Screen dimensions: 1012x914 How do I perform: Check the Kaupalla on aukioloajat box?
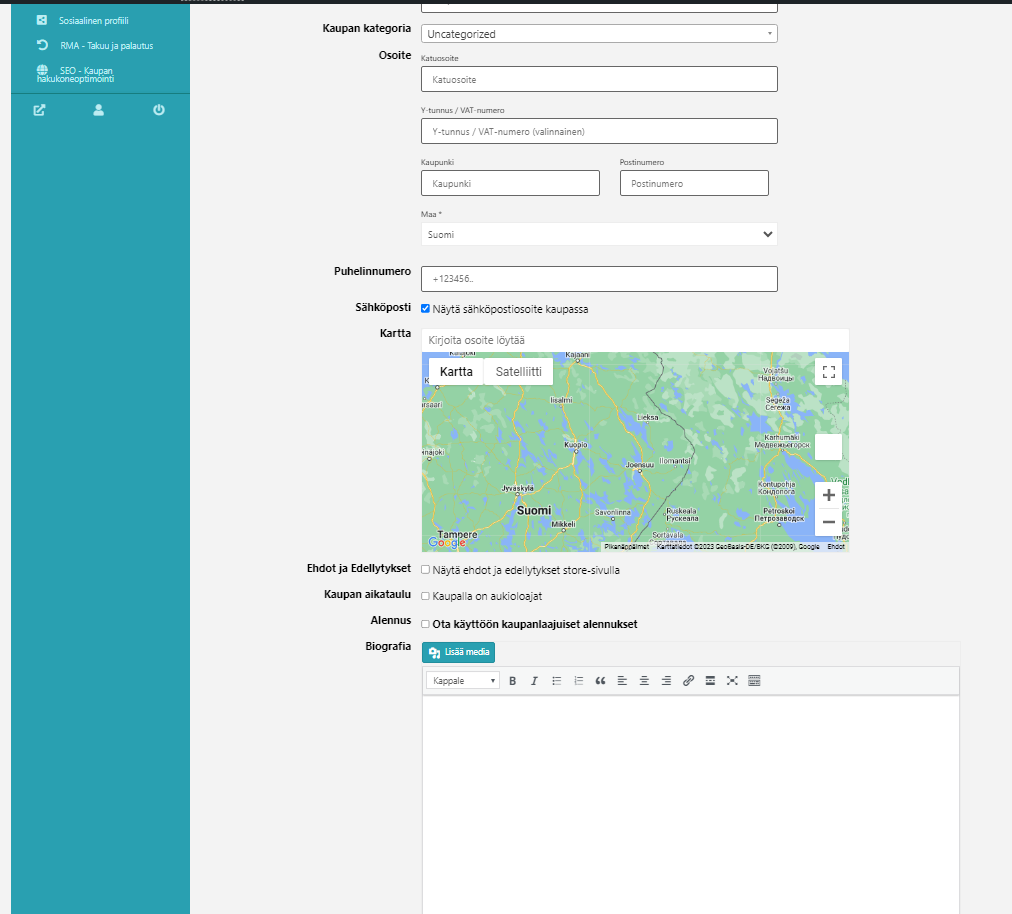pos(426,596)
